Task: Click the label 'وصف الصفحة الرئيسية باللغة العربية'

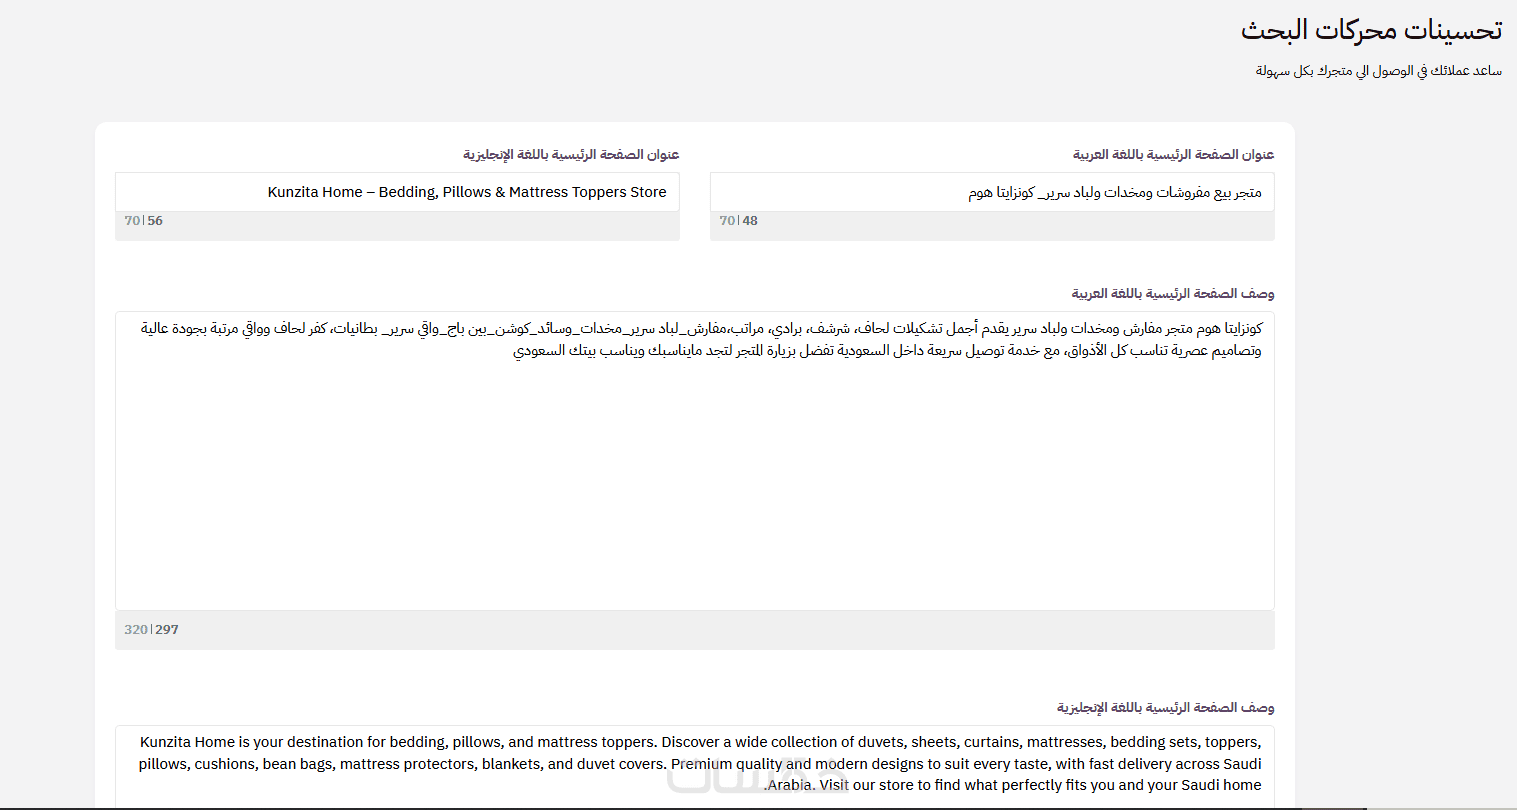Action: [1173, 293]
